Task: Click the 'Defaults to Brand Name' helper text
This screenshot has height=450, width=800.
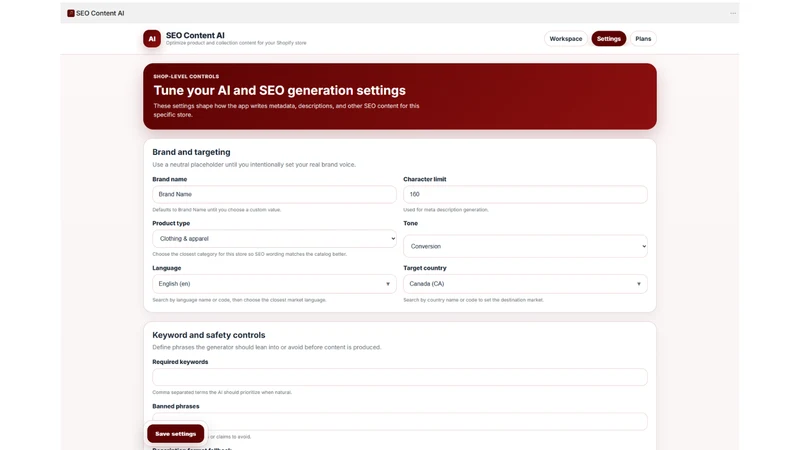Action: click(x=217, y=210)
